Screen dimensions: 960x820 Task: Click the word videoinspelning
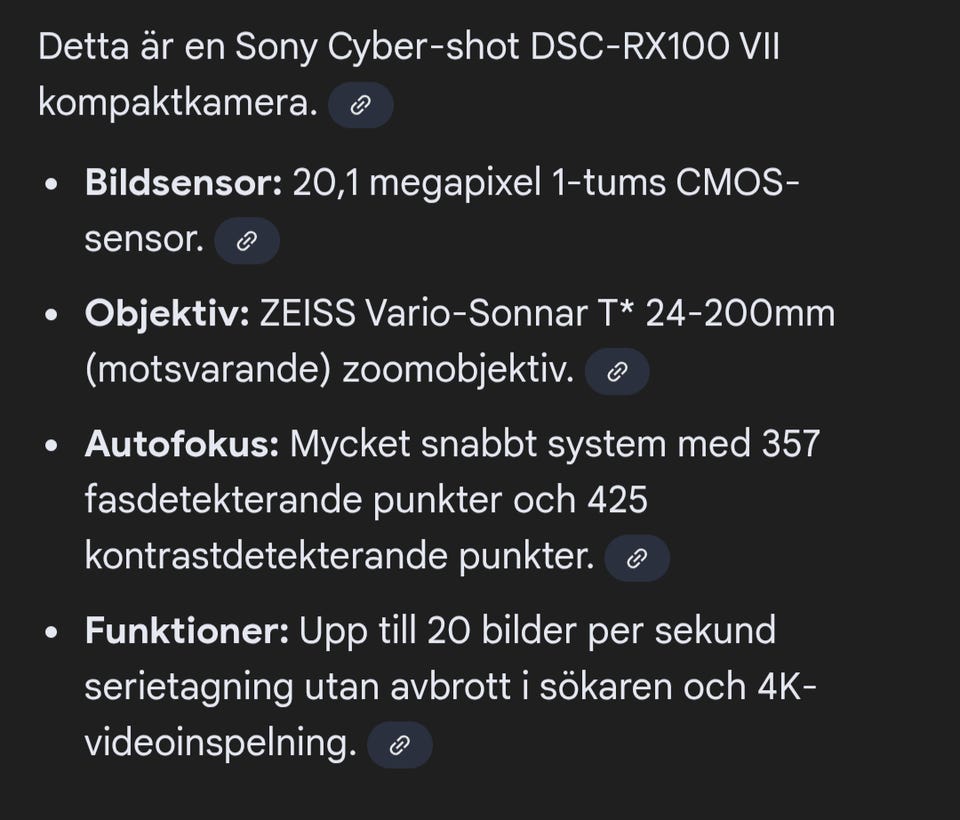tap(220, 743)
